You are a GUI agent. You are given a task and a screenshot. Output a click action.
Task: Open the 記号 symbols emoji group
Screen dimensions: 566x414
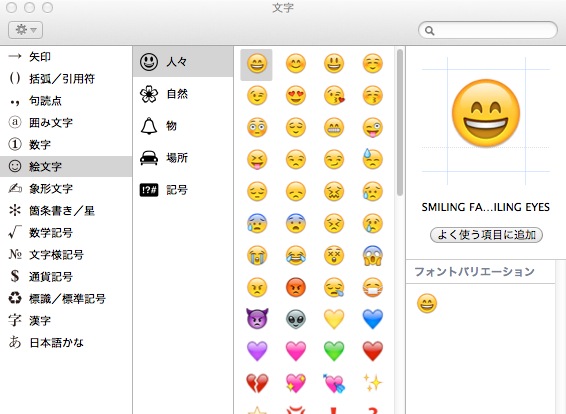tap(183, 190)
